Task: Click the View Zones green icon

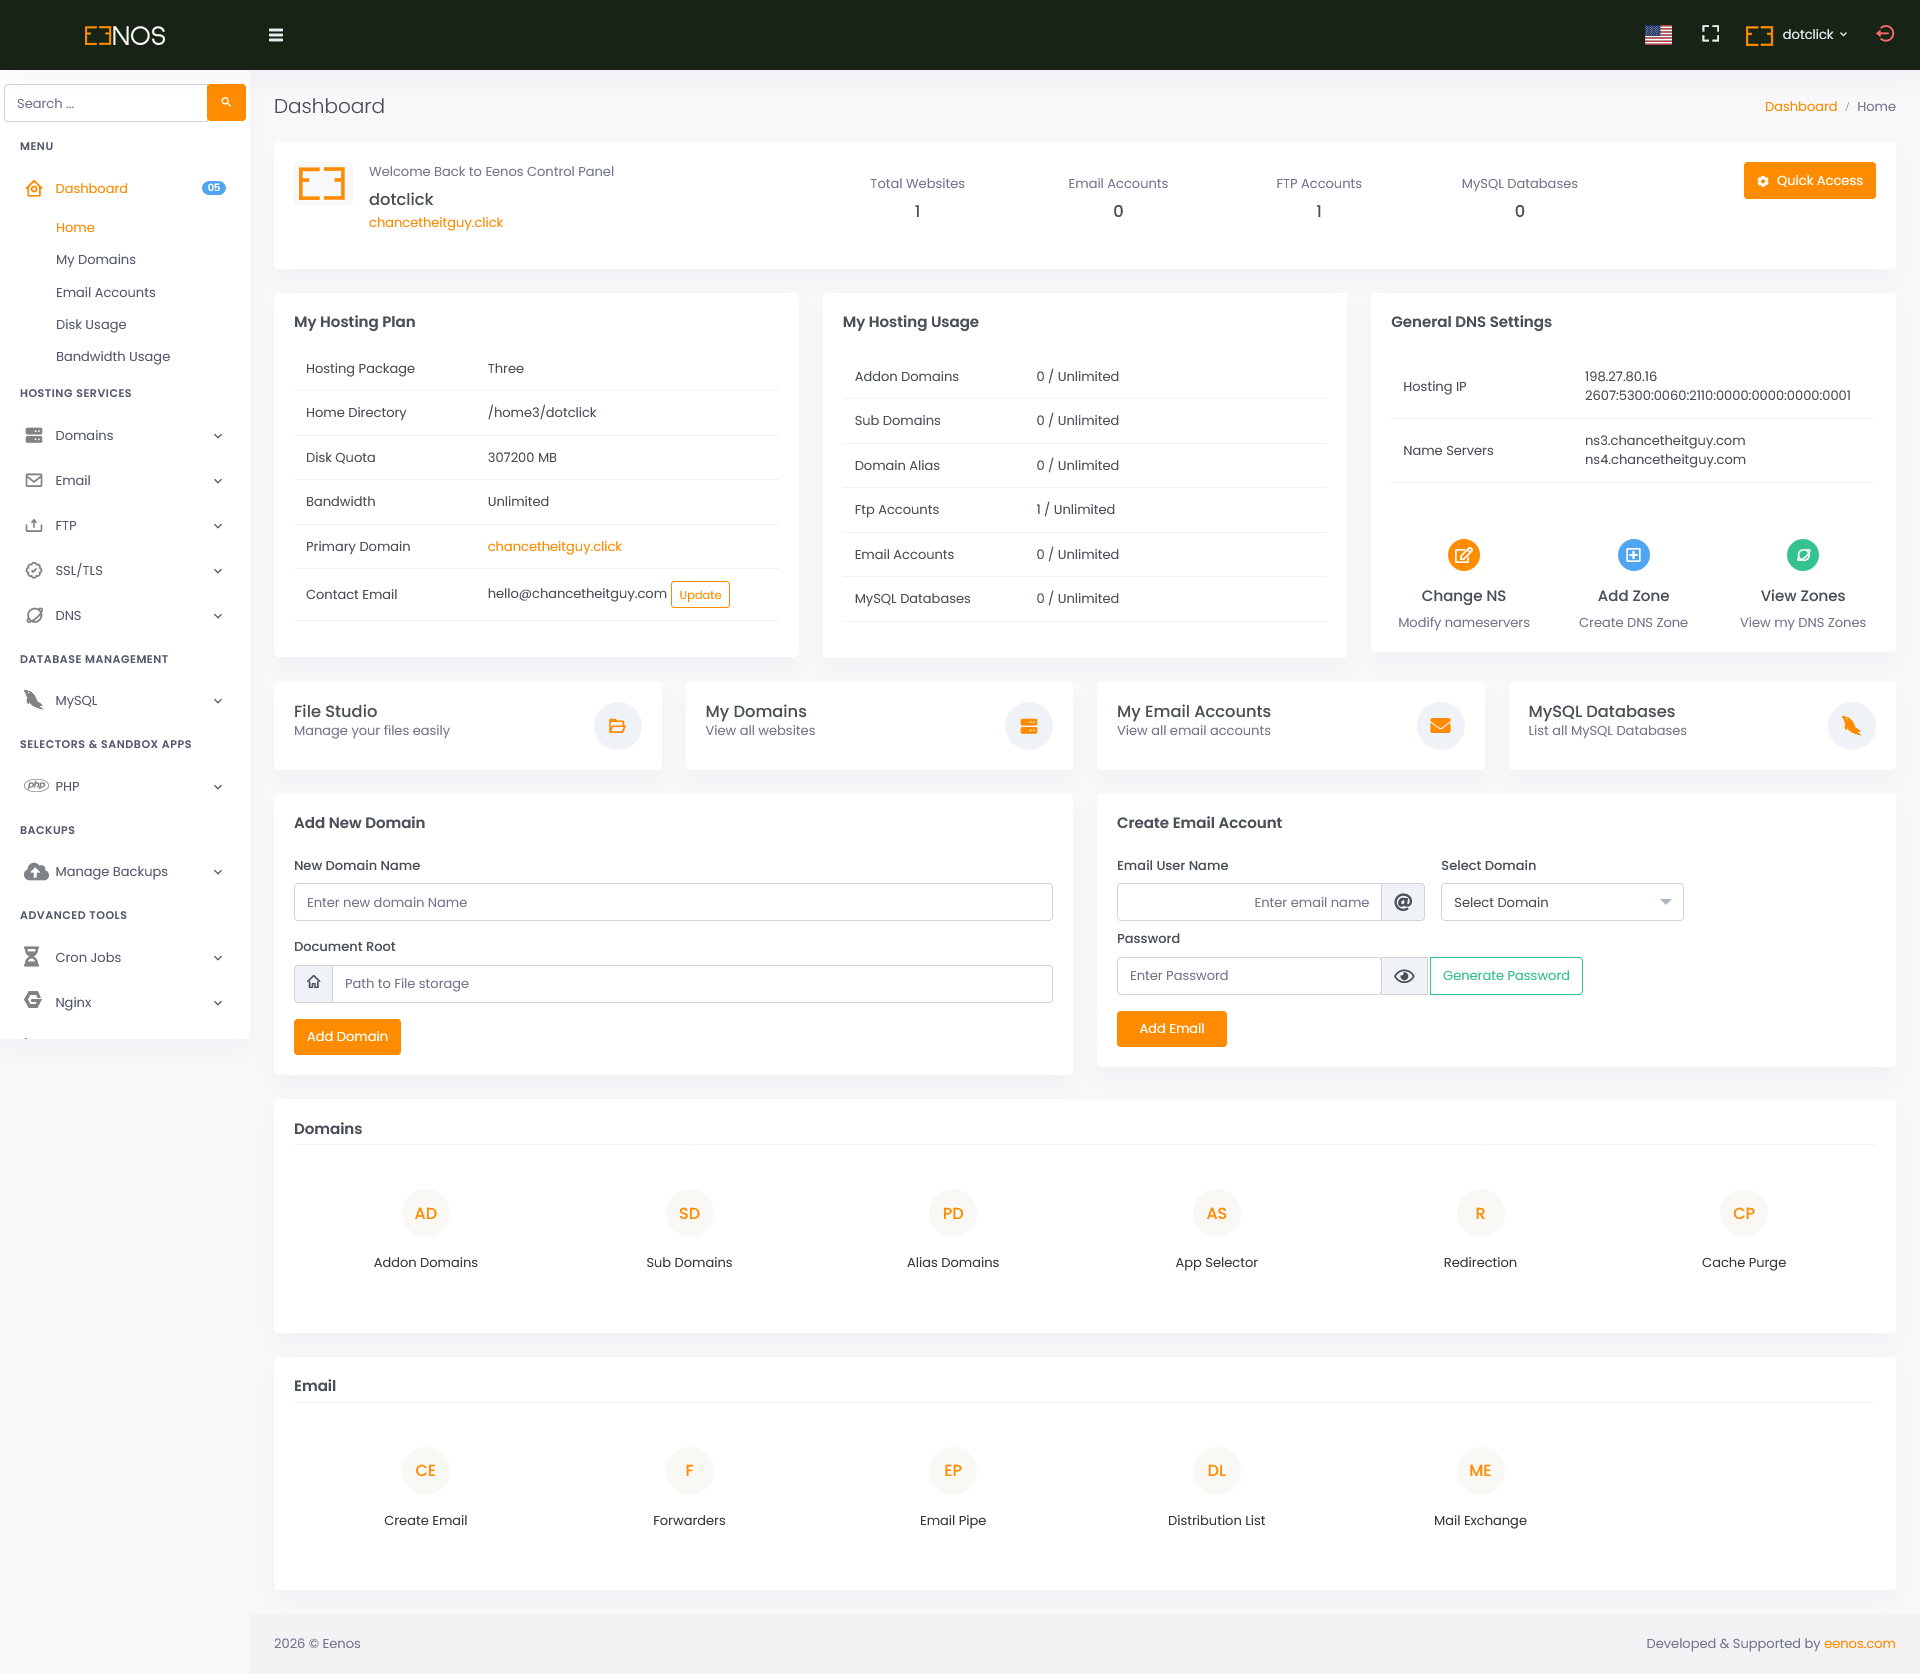Action: coord(1803,555)
